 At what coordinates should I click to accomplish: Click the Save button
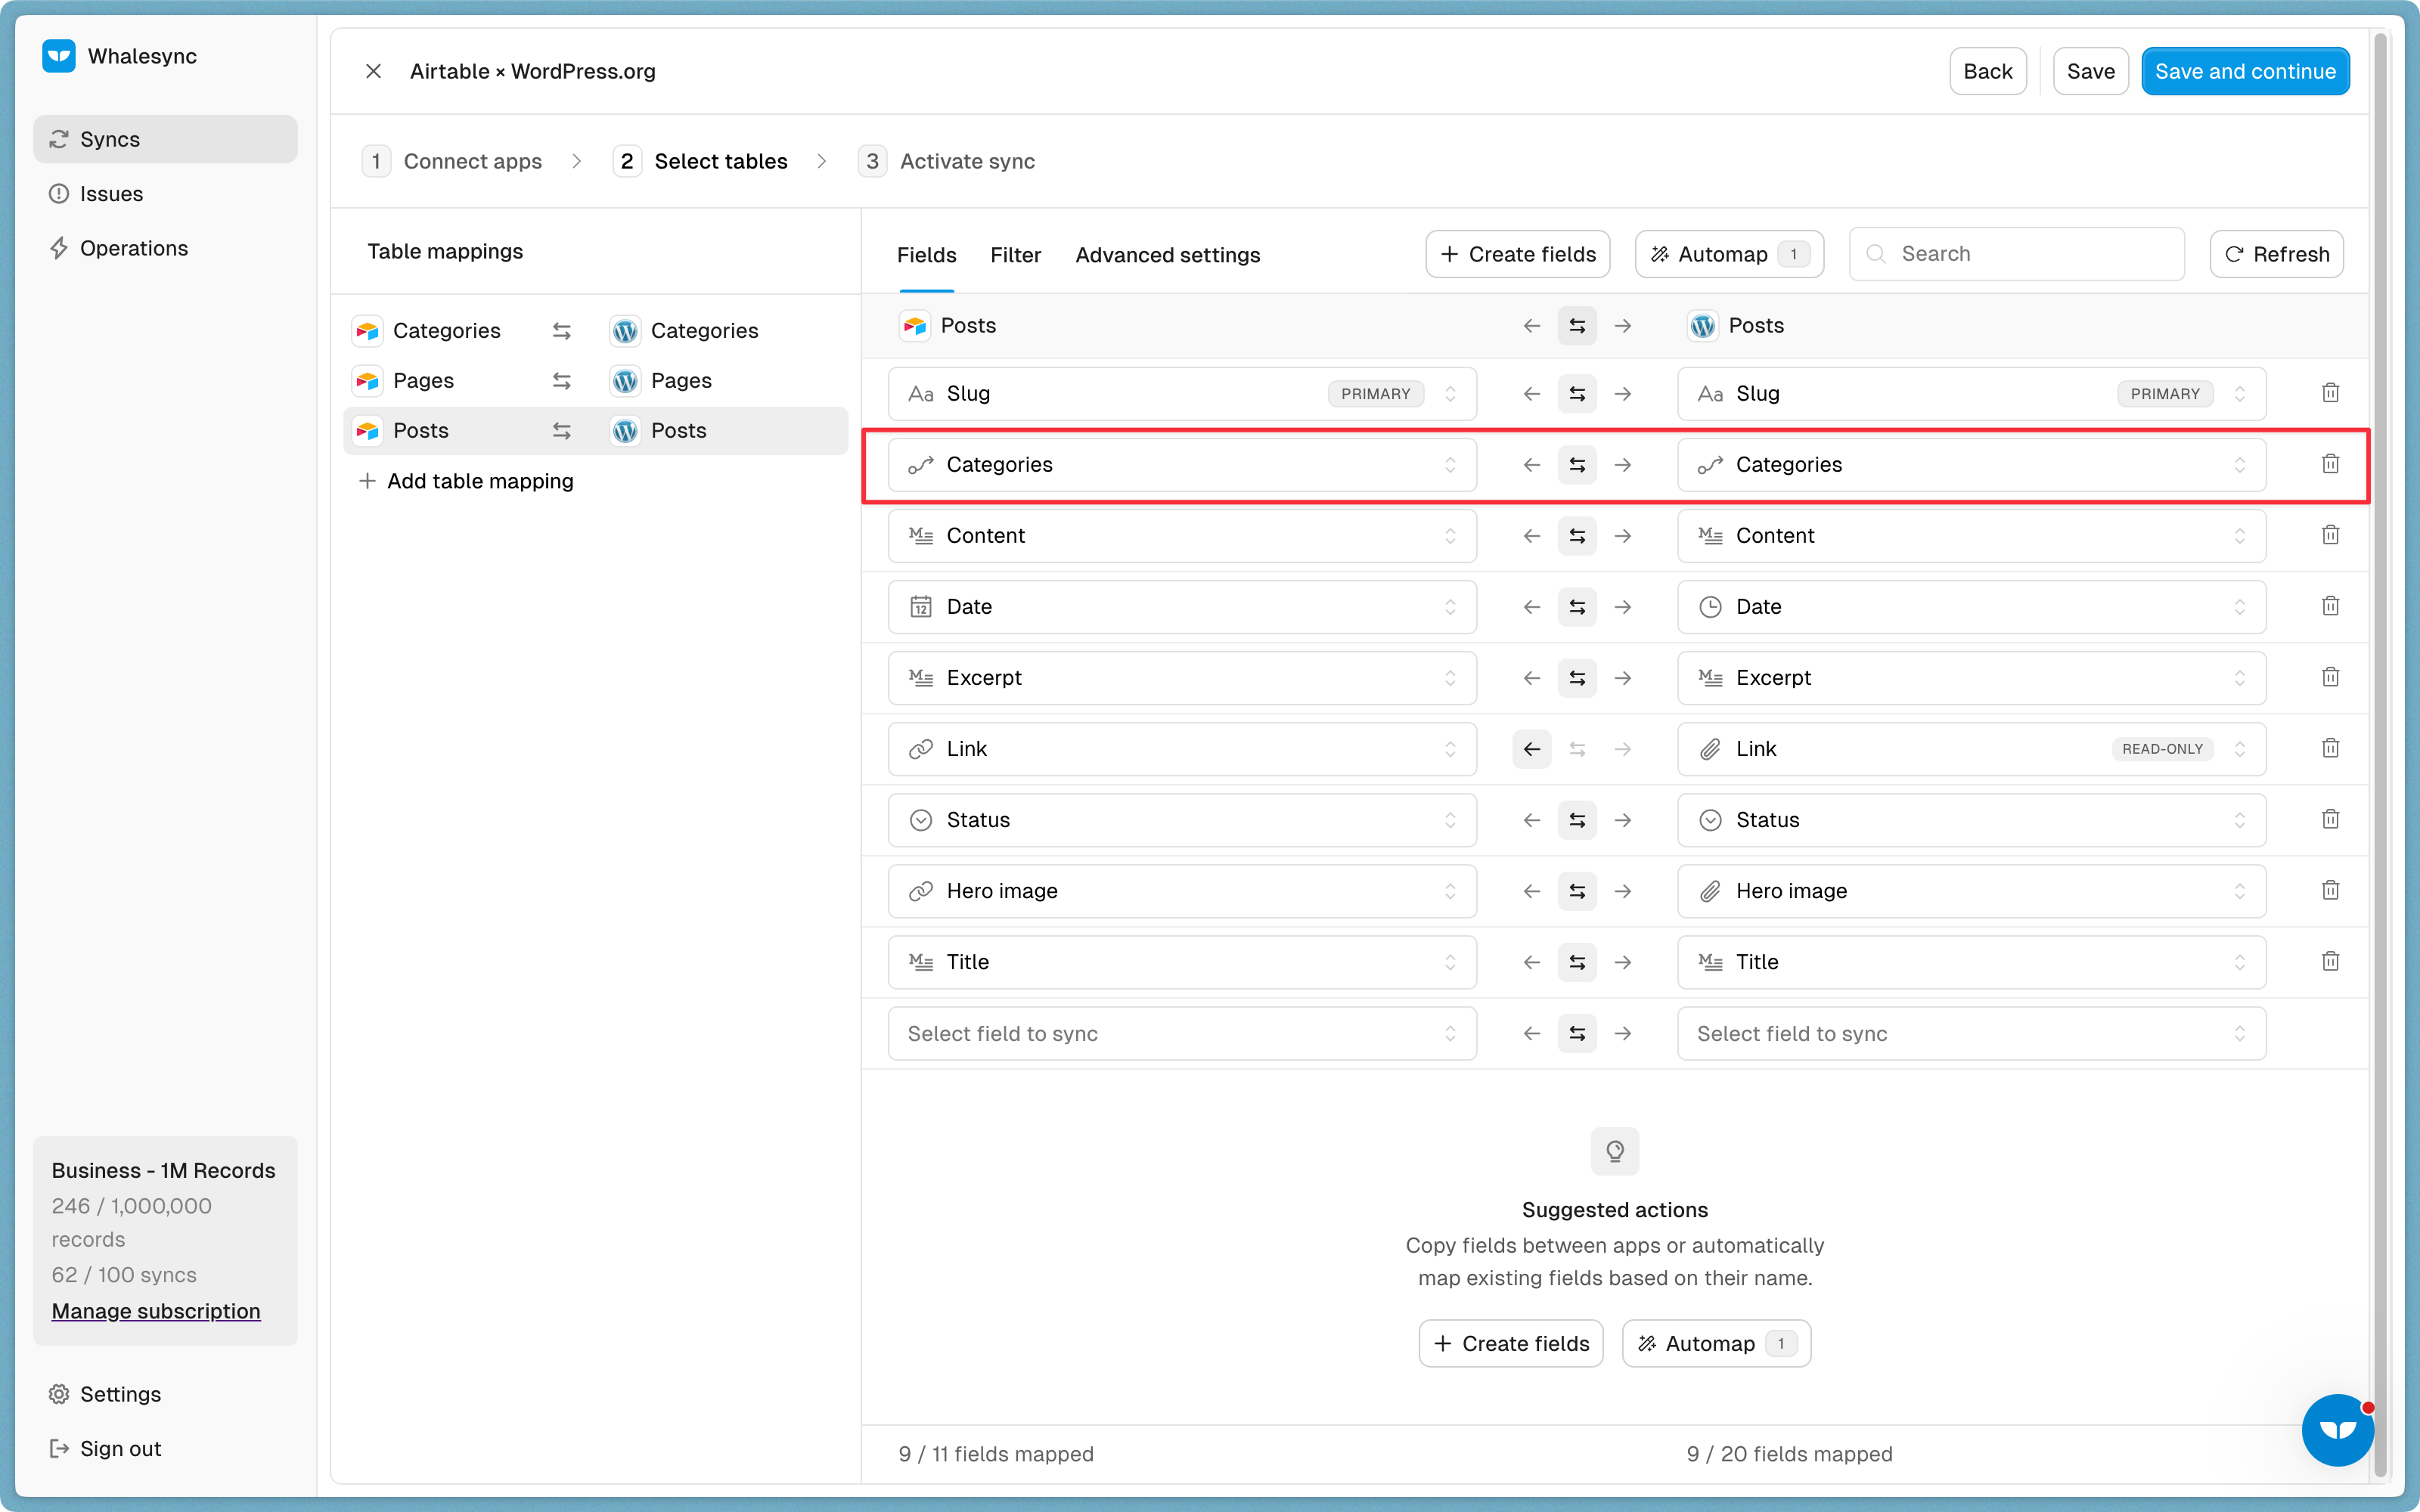2090,71
